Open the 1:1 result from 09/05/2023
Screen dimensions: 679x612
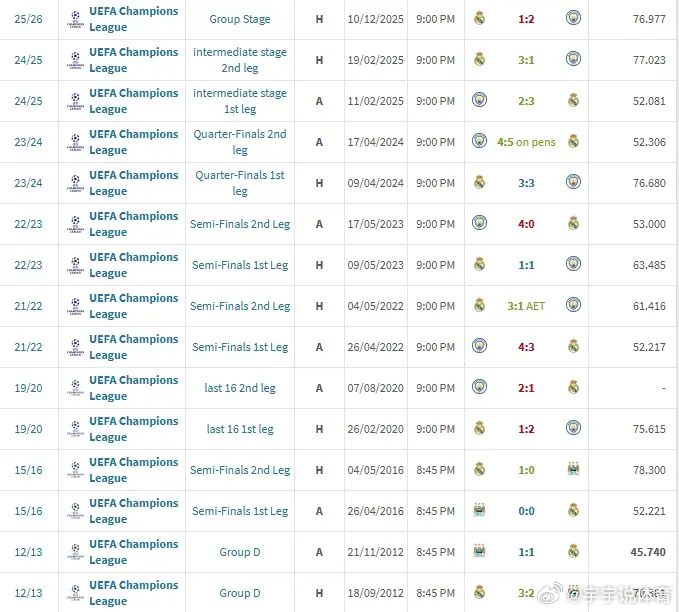[x=526, y=265]
